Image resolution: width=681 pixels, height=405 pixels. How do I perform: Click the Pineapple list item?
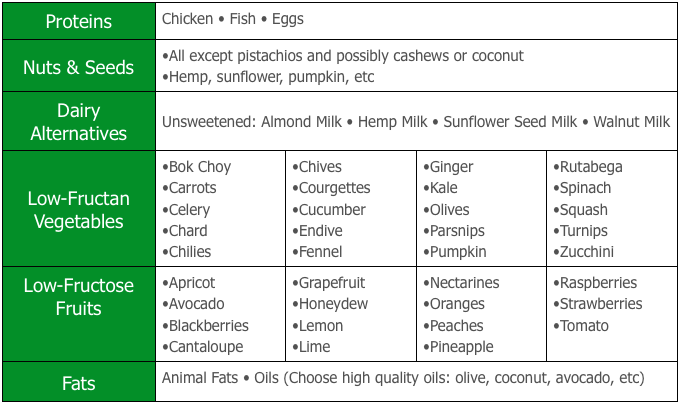459,347
